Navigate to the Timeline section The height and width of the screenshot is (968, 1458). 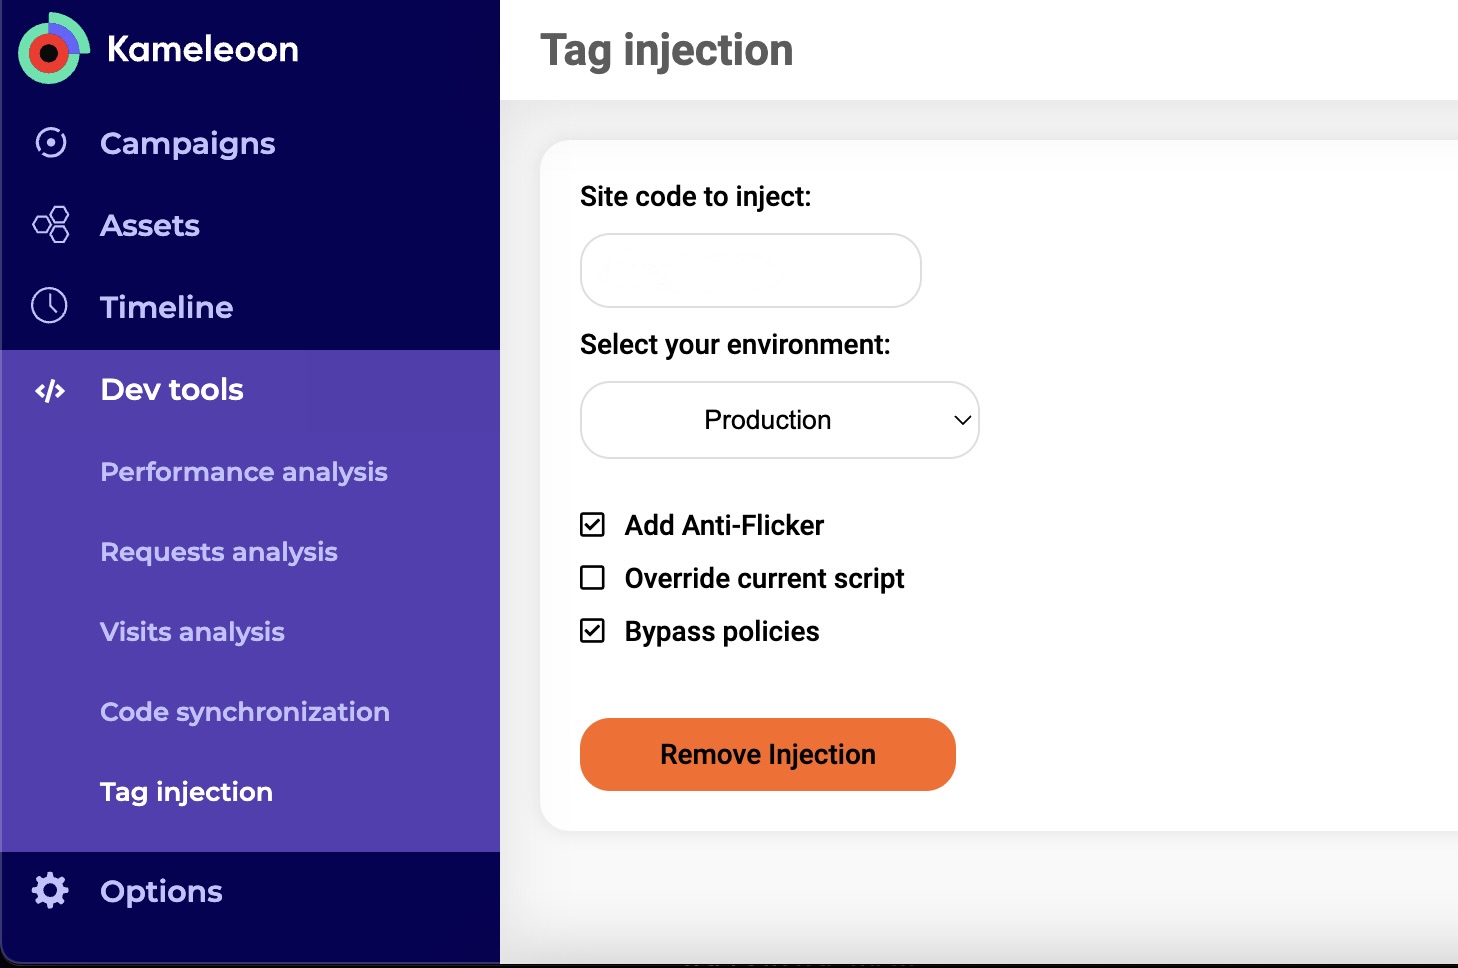coord(166,306)
